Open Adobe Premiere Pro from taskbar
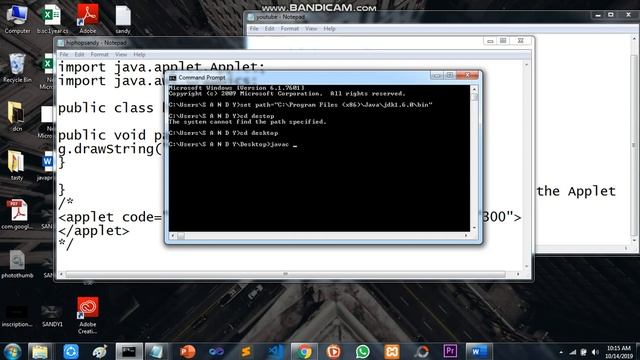 (x=450, y=351)
